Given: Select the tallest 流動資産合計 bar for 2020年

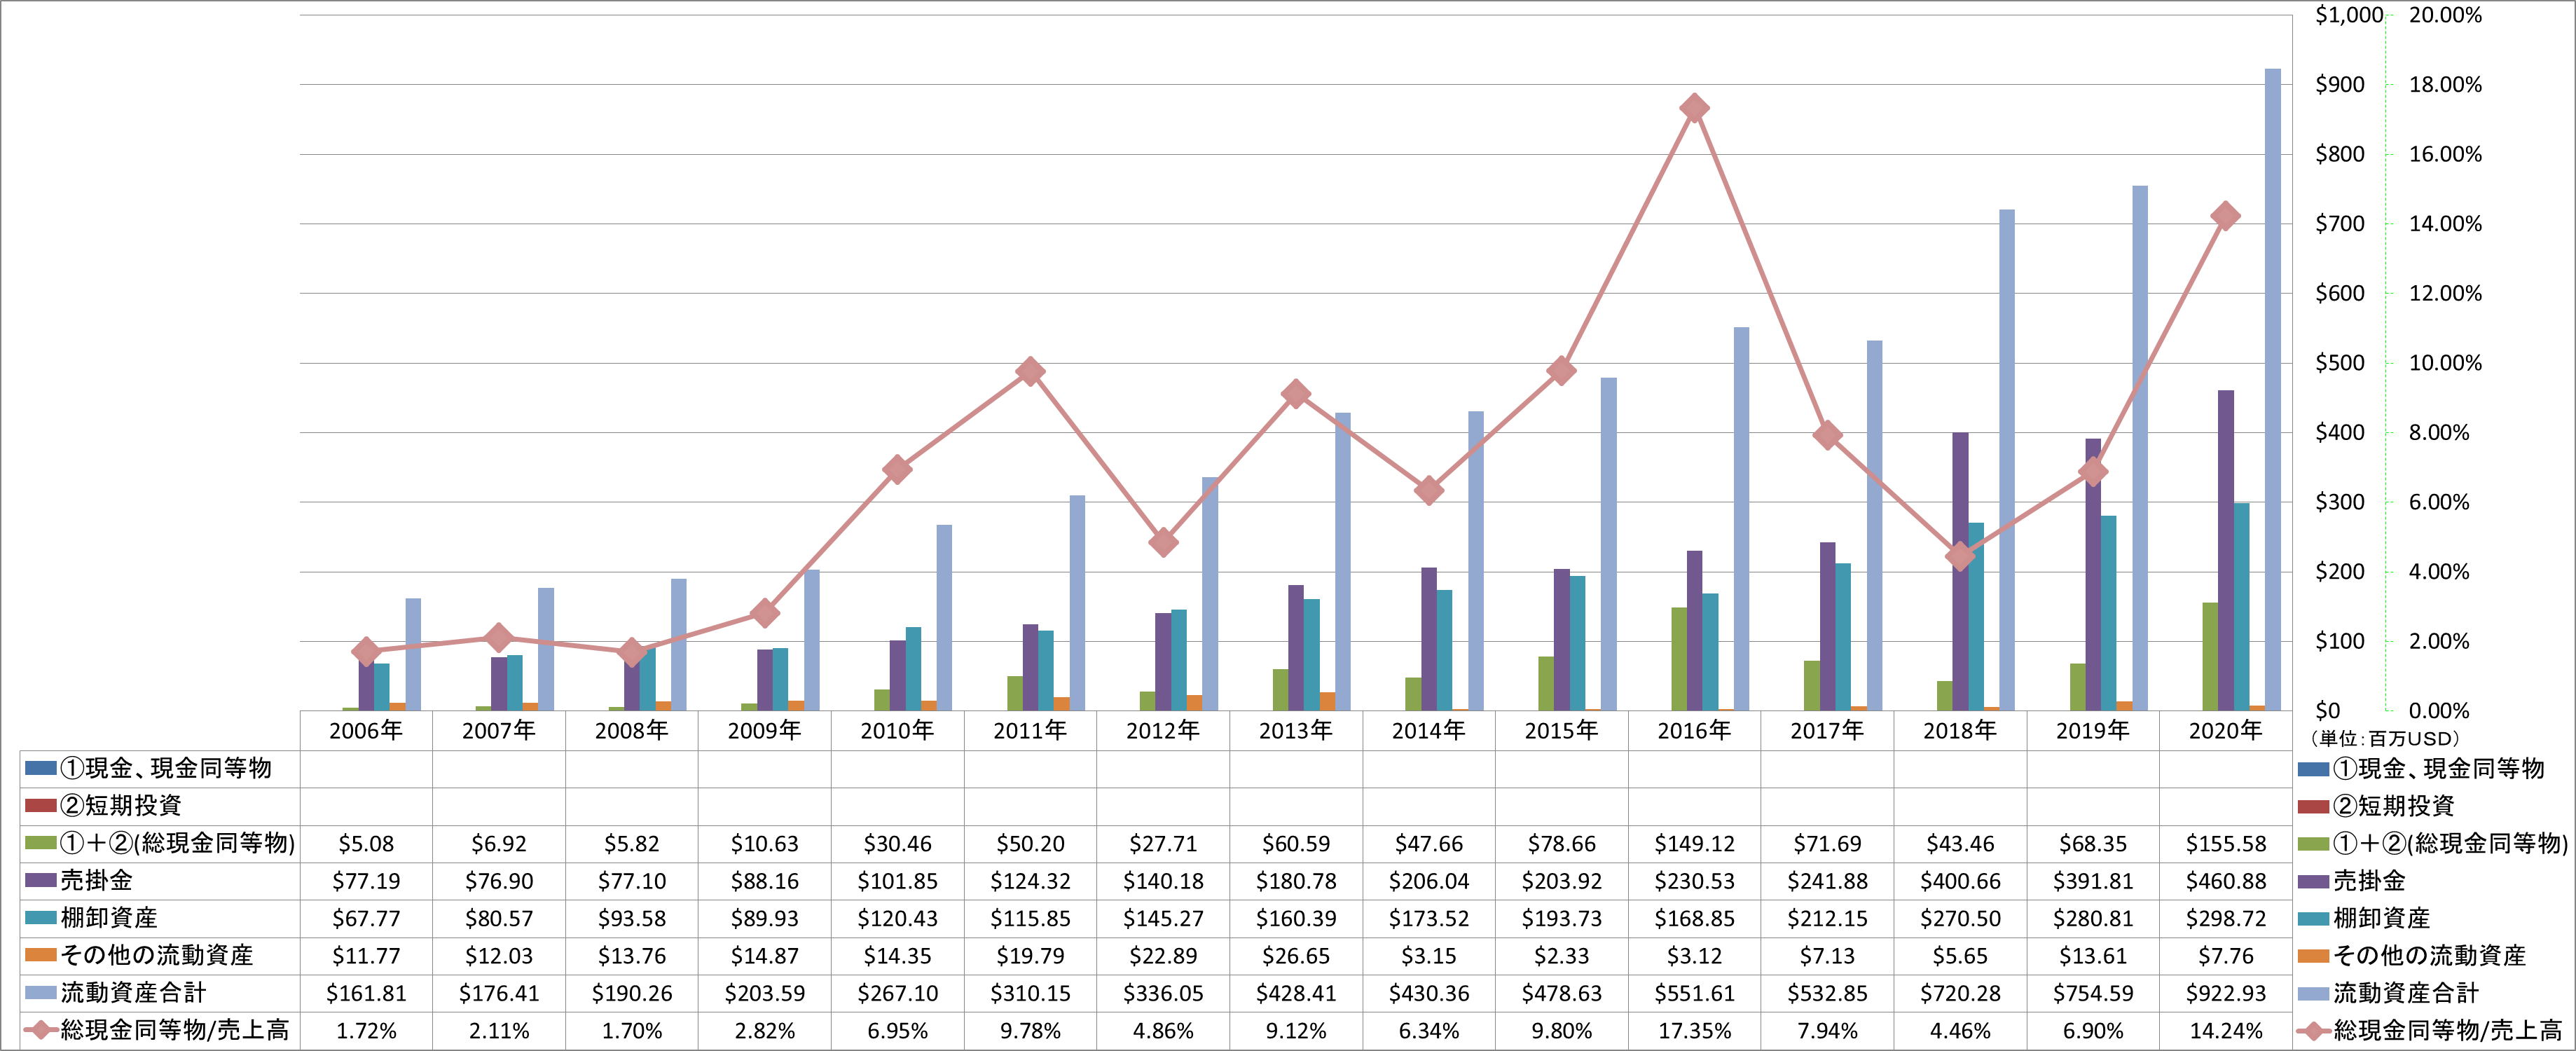Looking at the screenshot, I should [2272, 390].
